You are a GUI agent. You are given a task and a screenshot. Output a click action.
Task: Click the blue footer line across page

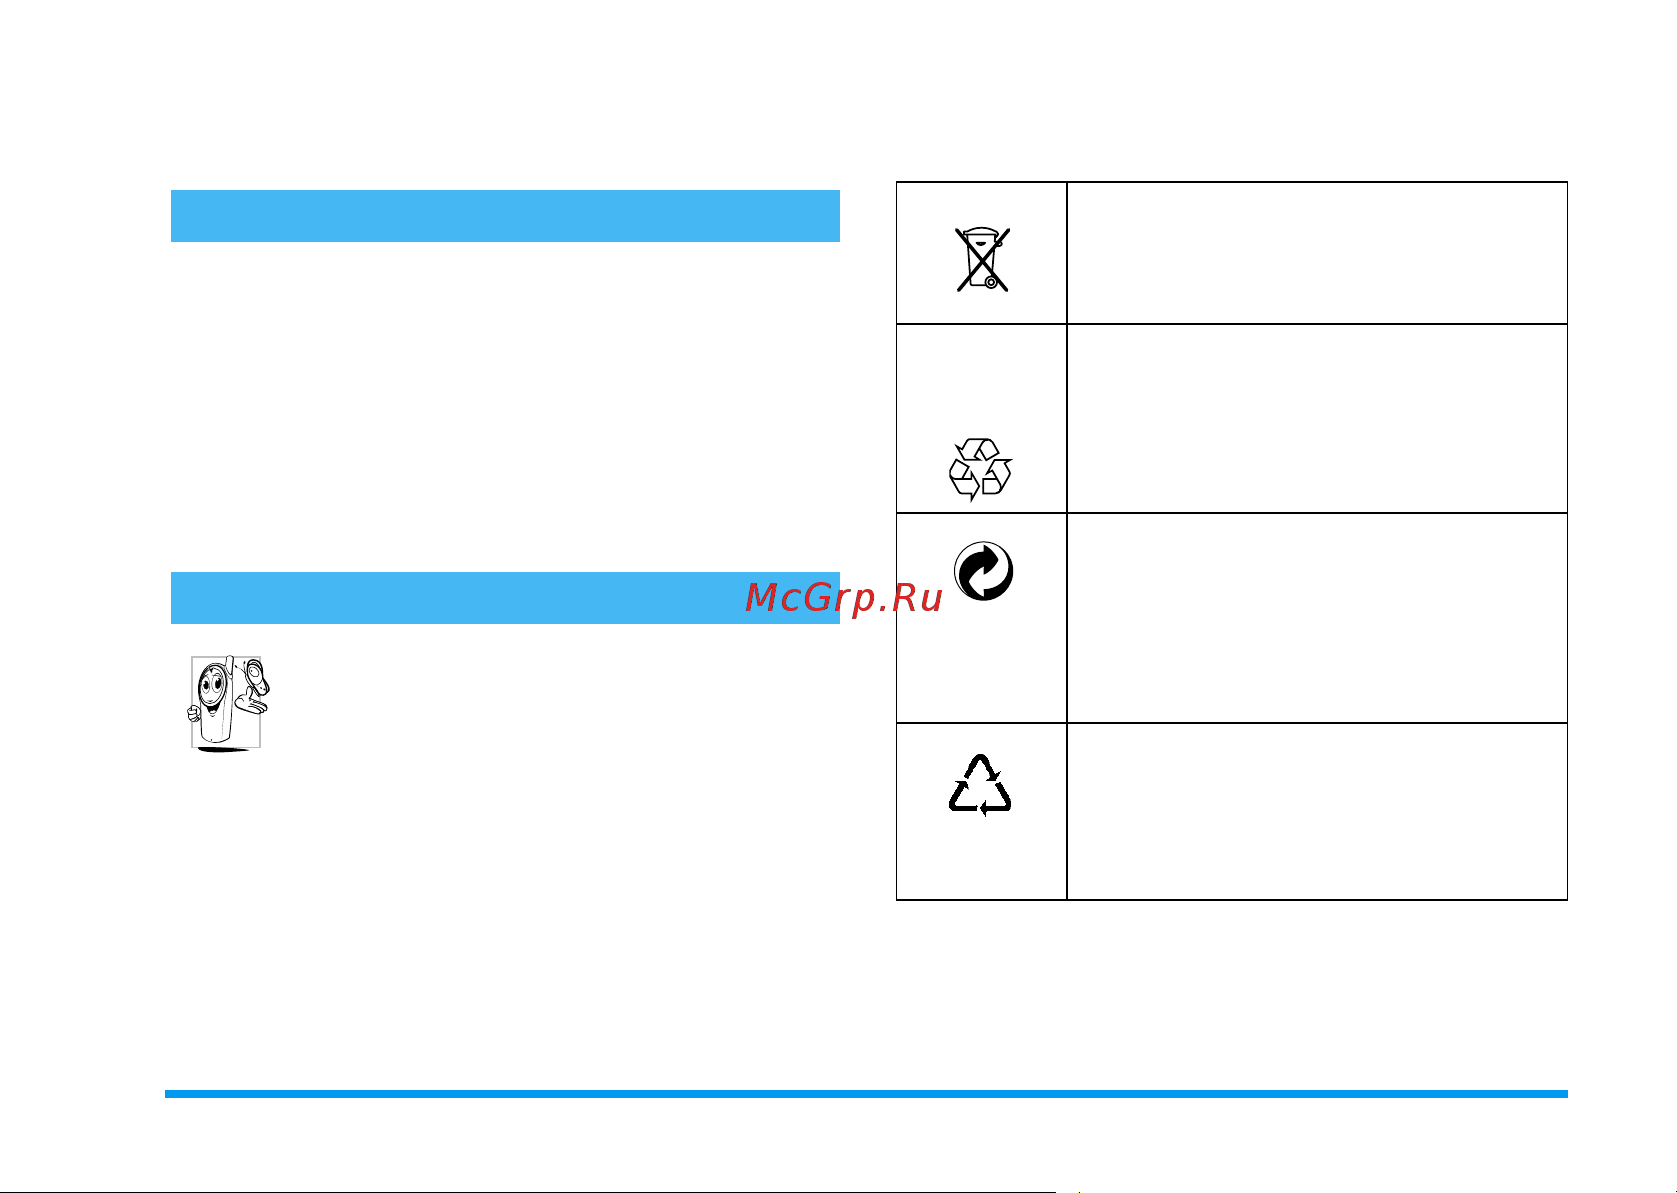[x=866, y=1094]
